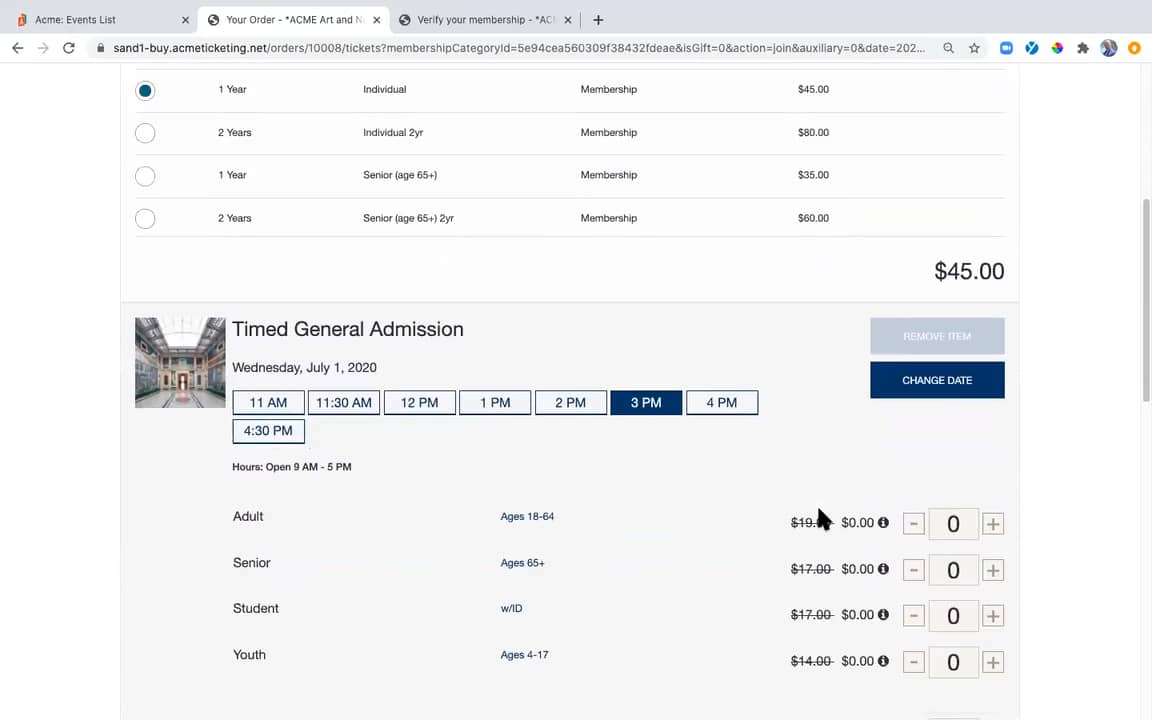
Task: Bookmark this page with the star icon
Action: 974,48
